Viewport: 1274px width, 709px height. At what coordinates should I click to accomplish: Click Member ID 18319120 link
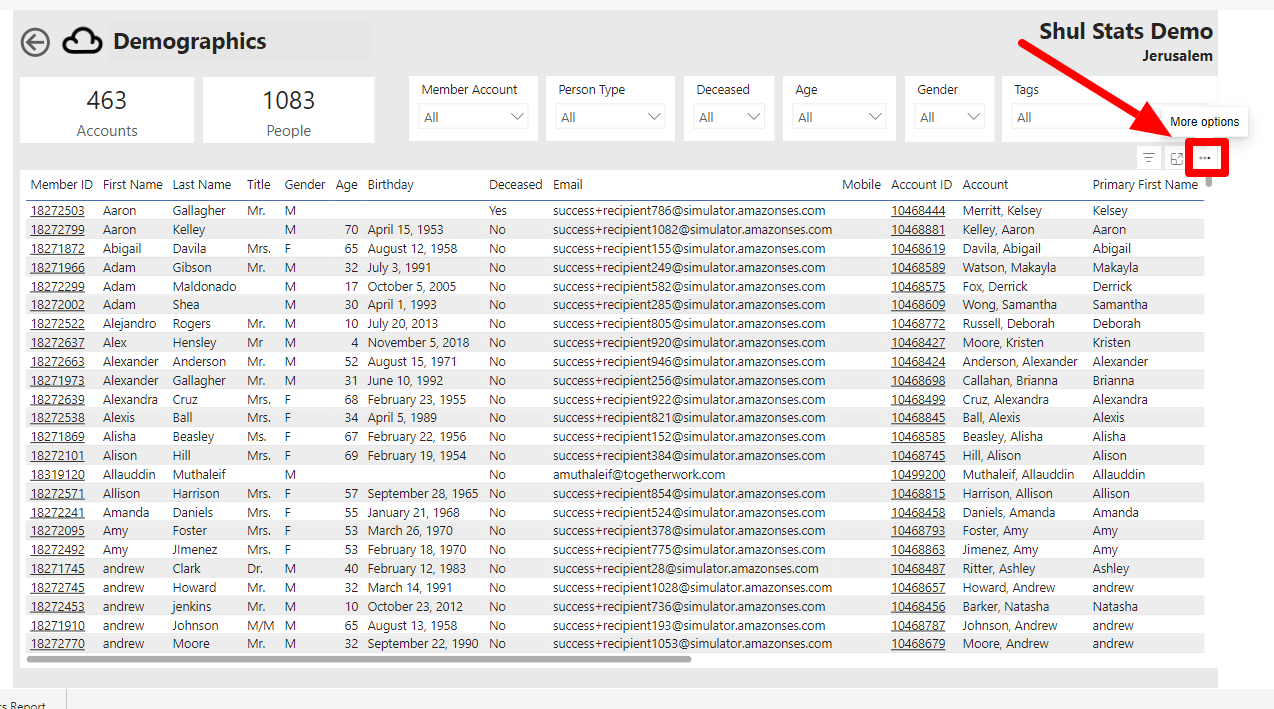click(x=57, y=474)
